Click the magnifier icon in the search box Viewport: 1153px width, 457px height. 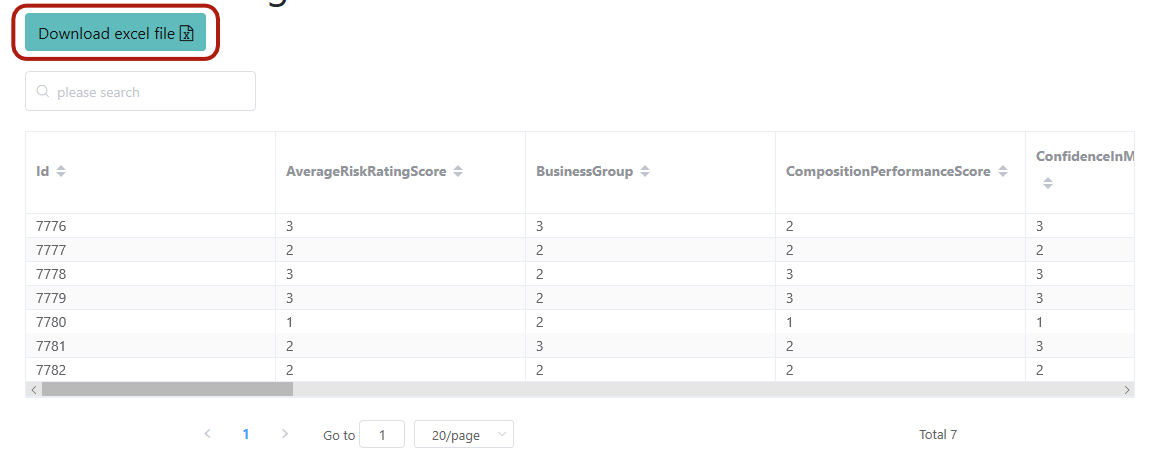pyautogui.click(x=43, y=91)
